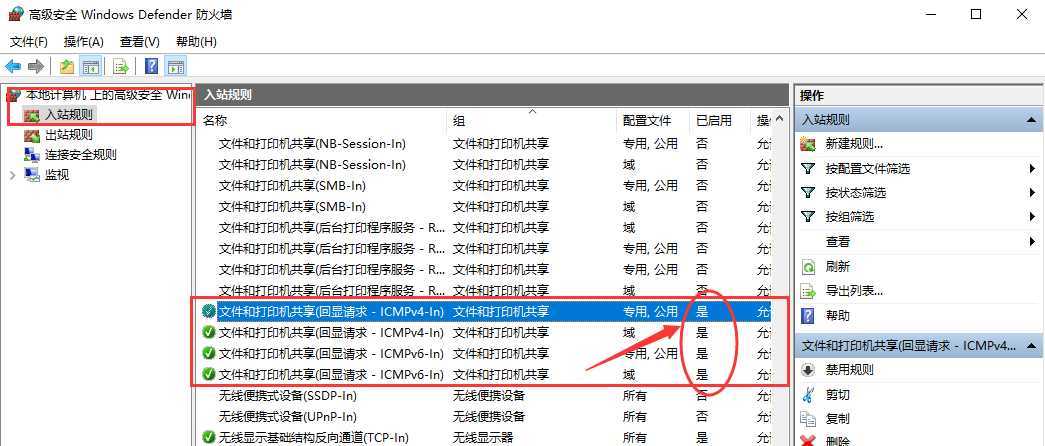The image size is (1045, 446).
Task: Select 无线便携式设备(UPnP-In) rule
Action: coord(486,417)
